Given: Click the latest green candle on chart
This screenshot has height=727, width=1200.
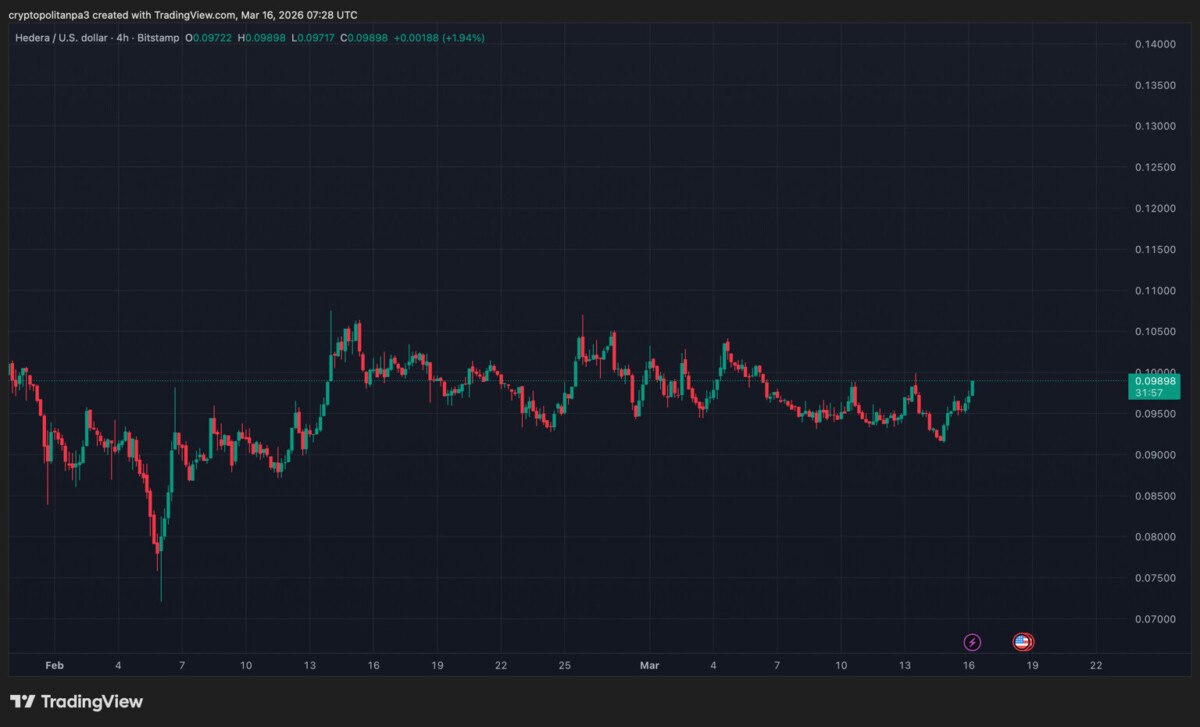Looking at the screenshot, I should click(972, 388).
